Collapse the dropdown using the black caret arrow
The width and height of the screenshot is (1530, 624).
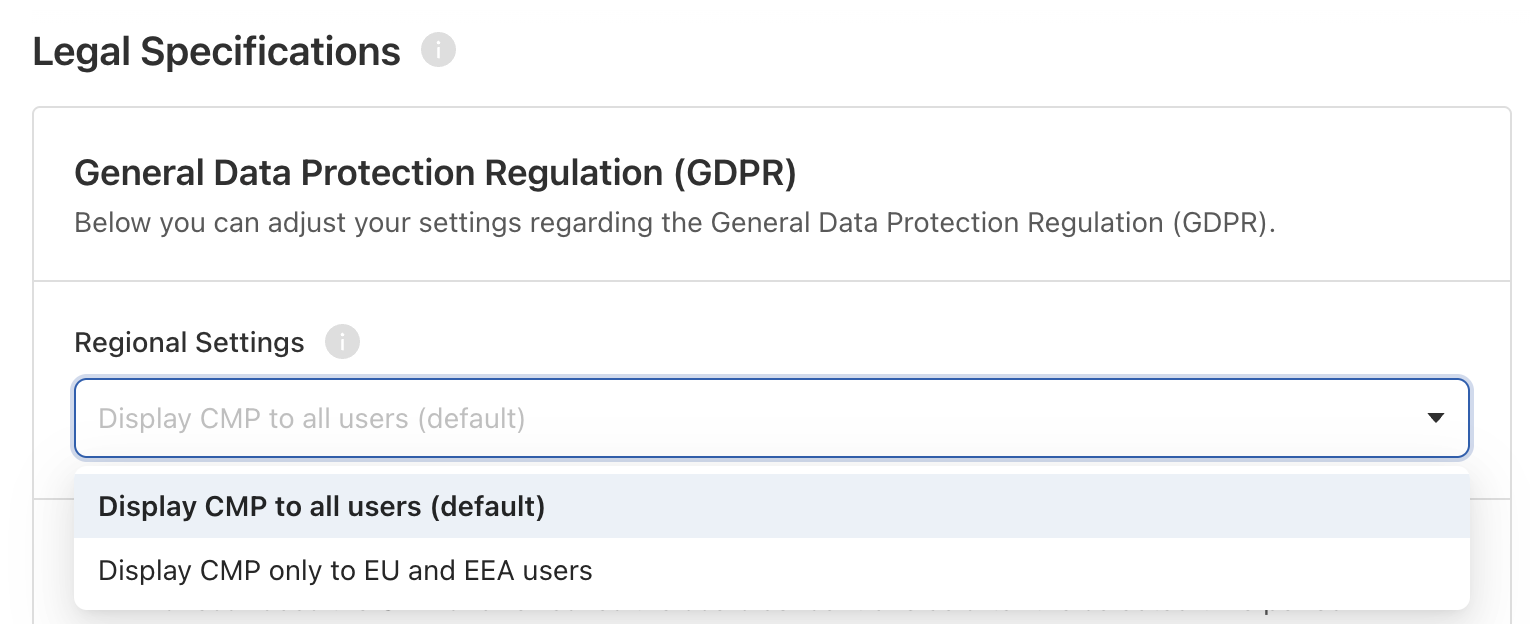(x=1436, y=417)
